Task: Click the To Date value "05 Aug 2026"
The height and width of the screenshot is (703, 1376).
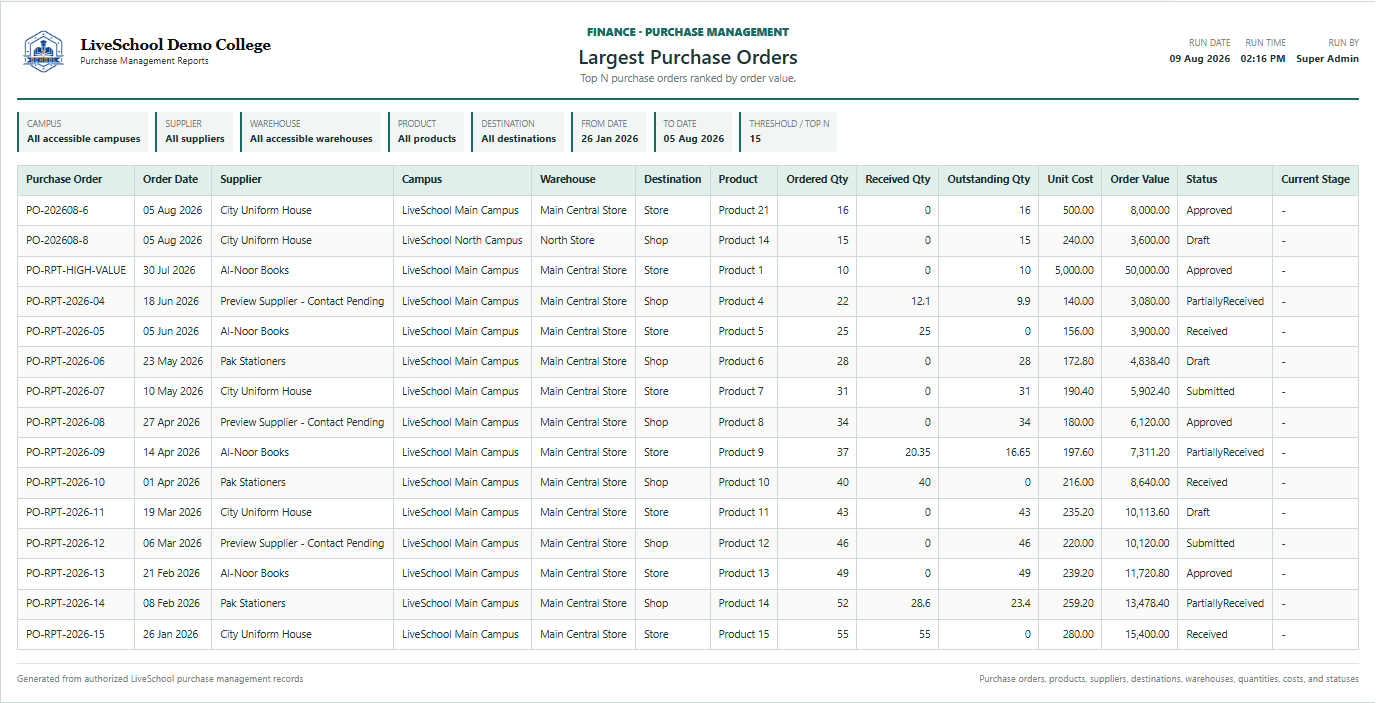Action: tap(694, 139)
